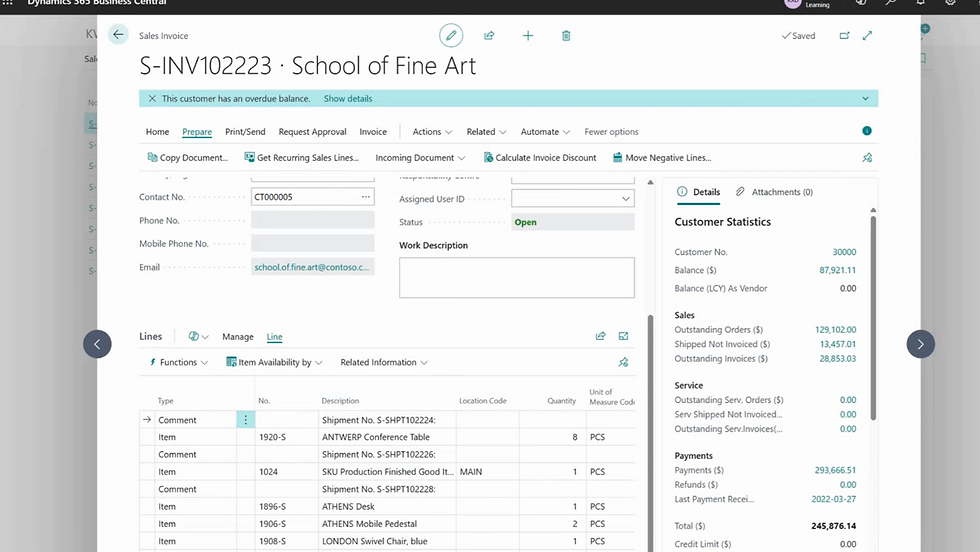Select the Line menu tab
The height and width of the screenshot is (552, 980).
(x=274, y=336)
